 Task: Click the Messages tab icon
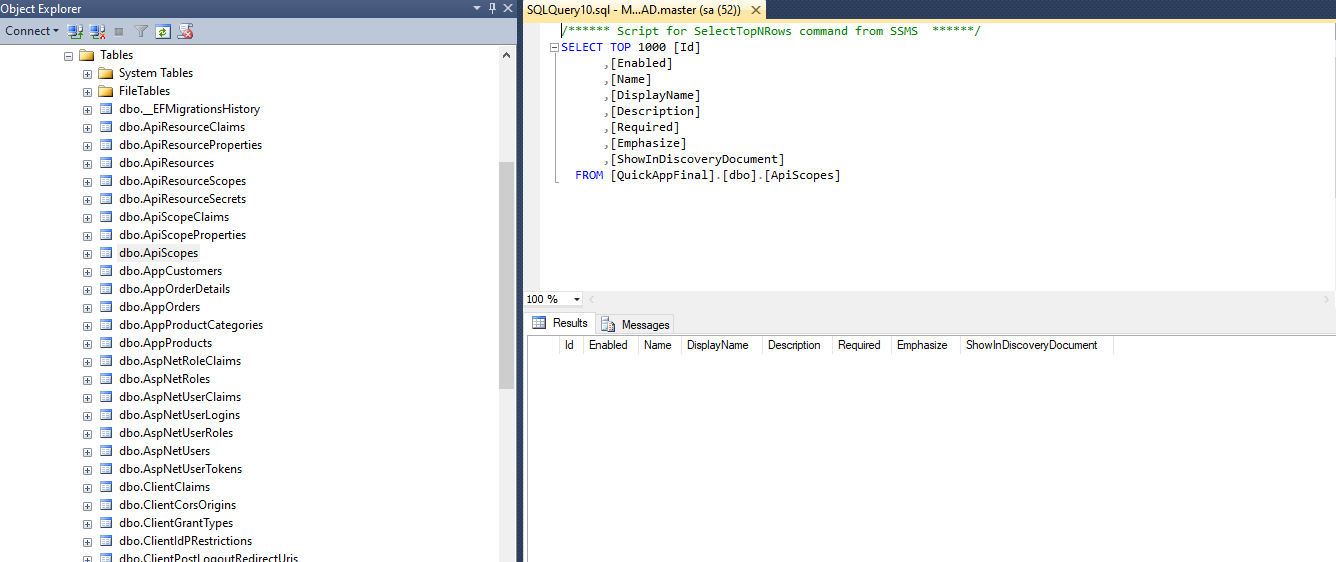tap(608, 324)
